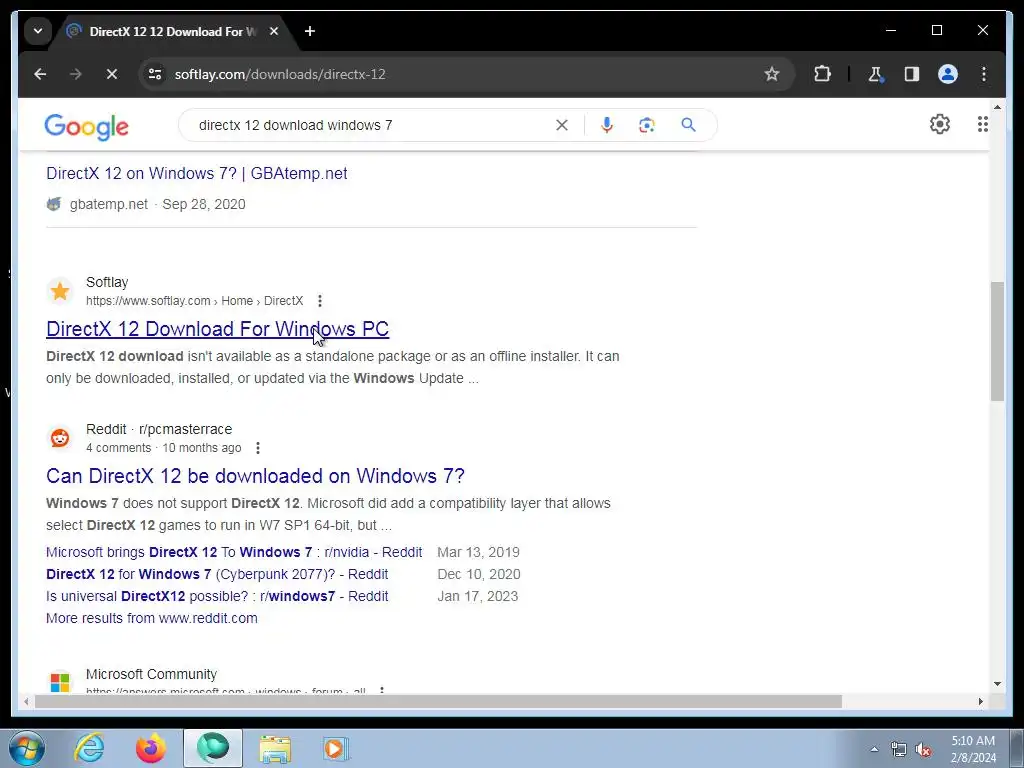Submit search with magnifier icon
1024x768 pixels.
click(x=688, y=125)
